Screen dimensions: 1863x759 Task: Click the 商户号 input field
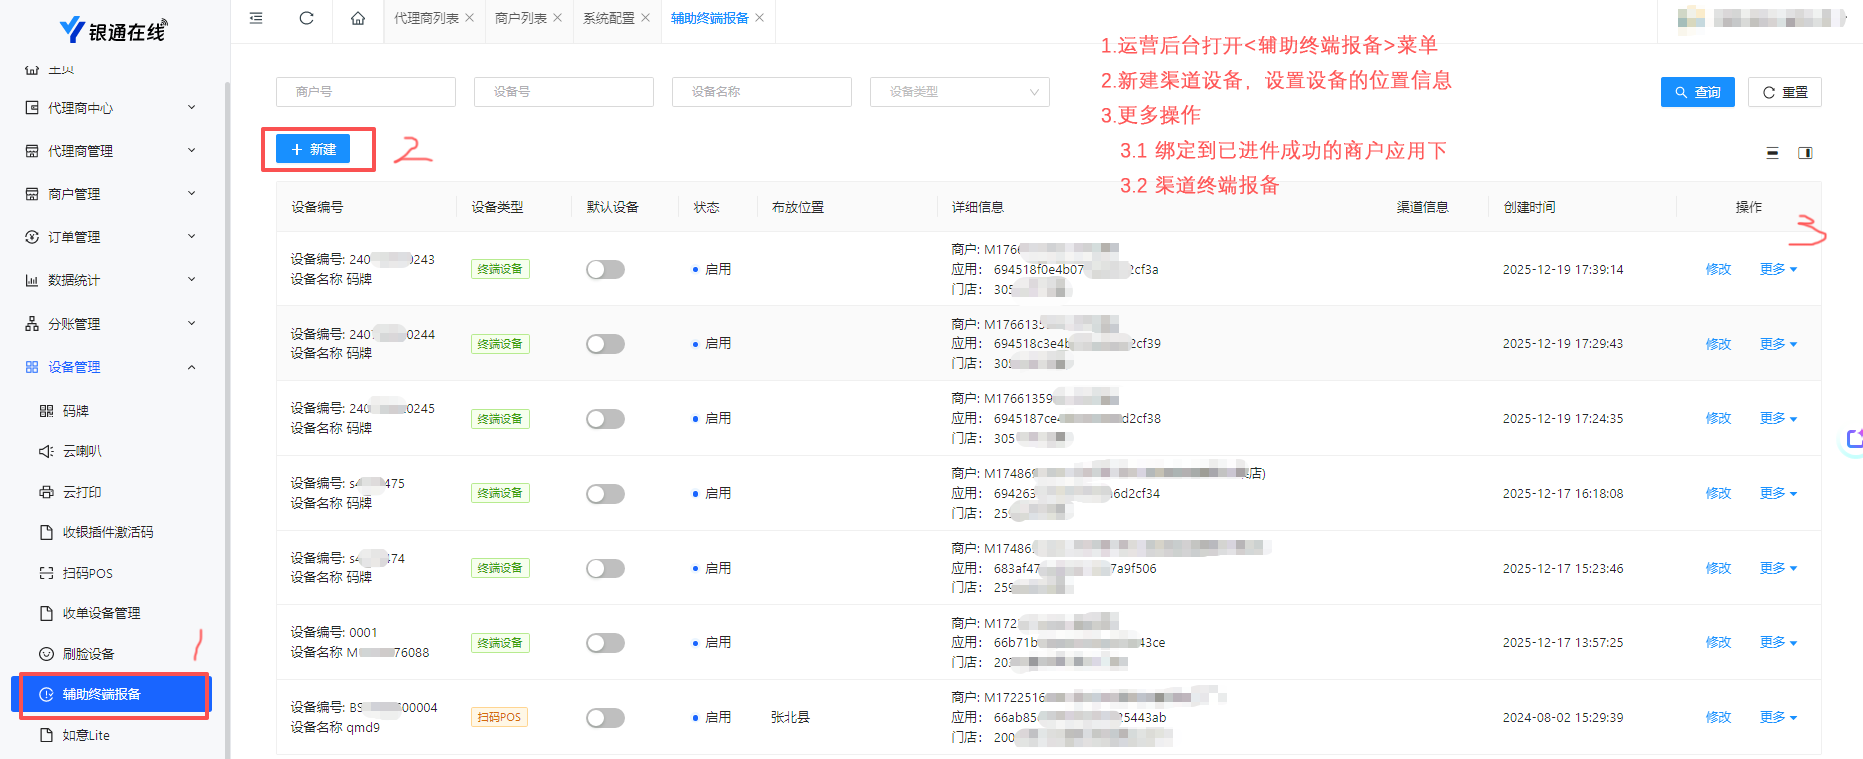(x=365, y=92)
